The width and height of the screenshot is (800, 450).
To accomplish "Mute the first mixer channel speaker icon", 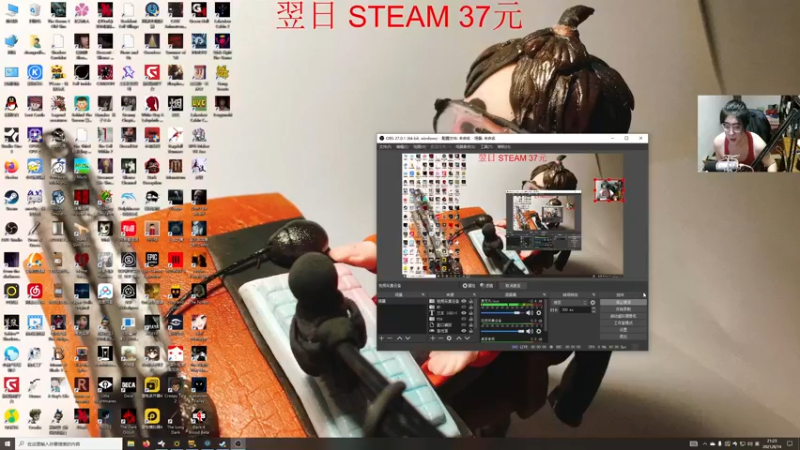I will [x=530, y=313].
